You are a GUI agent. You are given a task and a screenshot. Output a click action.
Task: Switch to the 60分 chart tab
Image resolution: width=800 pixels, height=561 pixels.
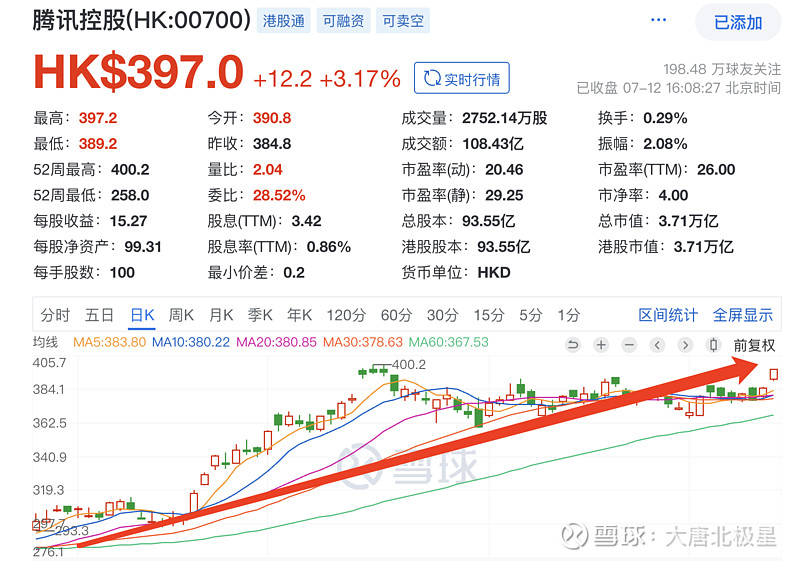(x=396, y=315)
